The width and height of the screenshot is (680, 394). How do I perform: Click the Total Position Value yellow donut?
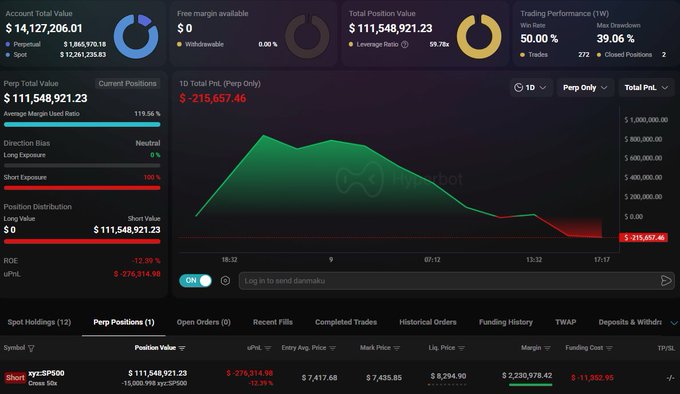[479, 36]
